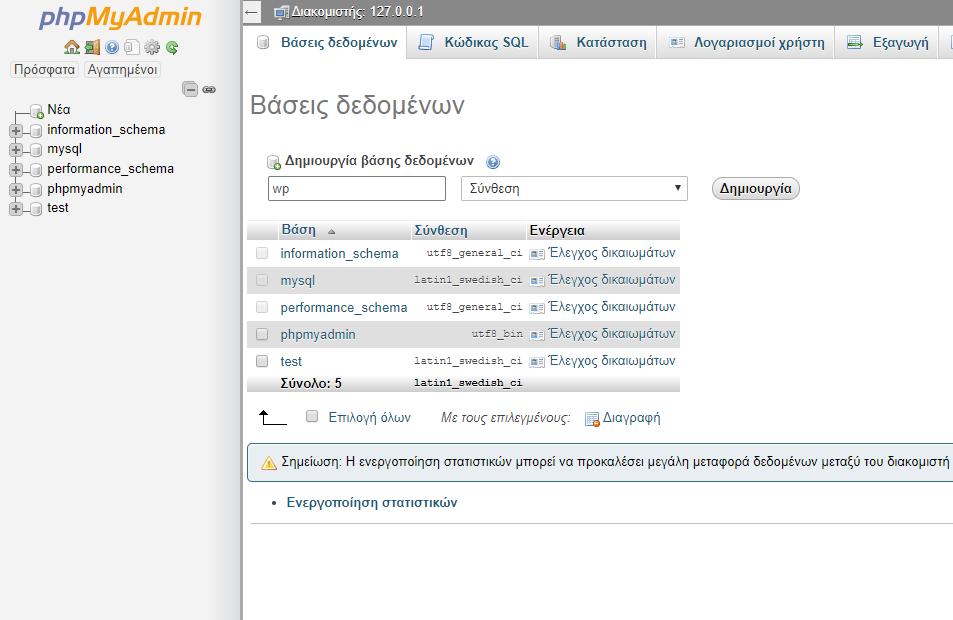Click Διαγραφή link for selected databases

(631, 418)
